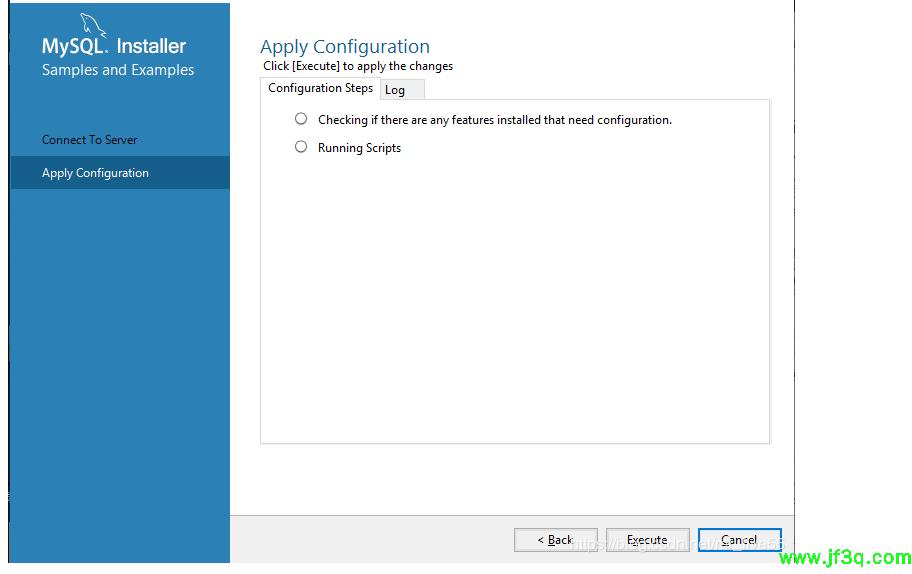
Task: Open the www.jf3q.com watermark link
Action: click(x=844, y=558)
